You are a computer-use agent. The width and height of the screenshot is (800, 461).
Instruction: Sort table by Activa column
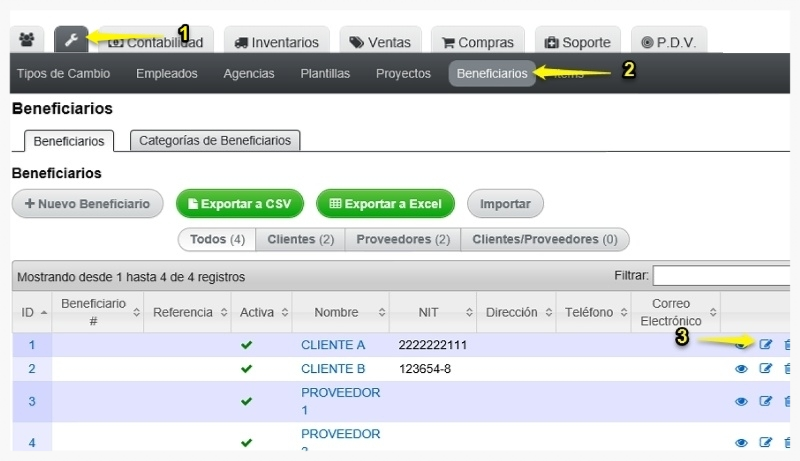pos(261,312)
